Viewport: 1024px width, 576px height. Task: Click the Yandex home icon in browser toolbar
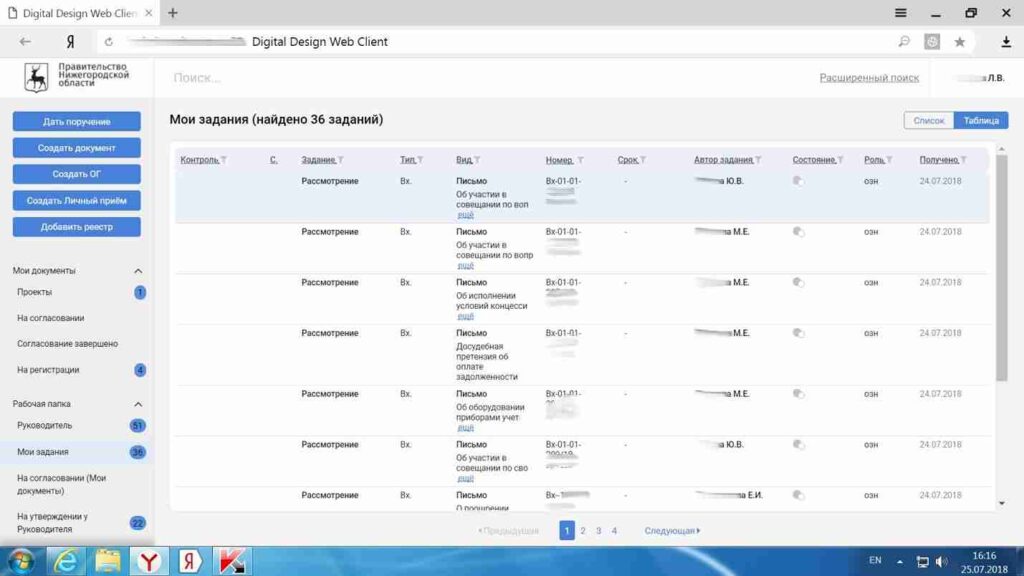(70, 42)
